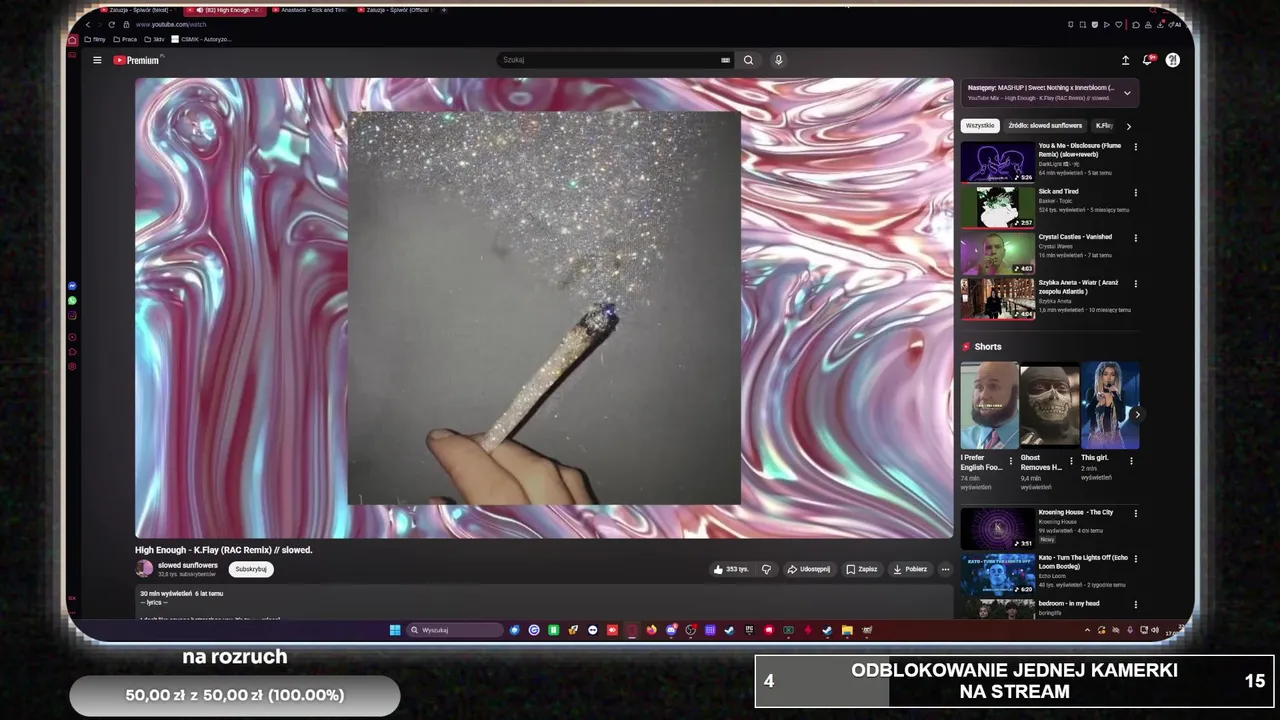The width and height of the screenshot is (1280, 720).
Task: Open Ghost Removes short thumbnail
Action: [x=1049, y=405]
